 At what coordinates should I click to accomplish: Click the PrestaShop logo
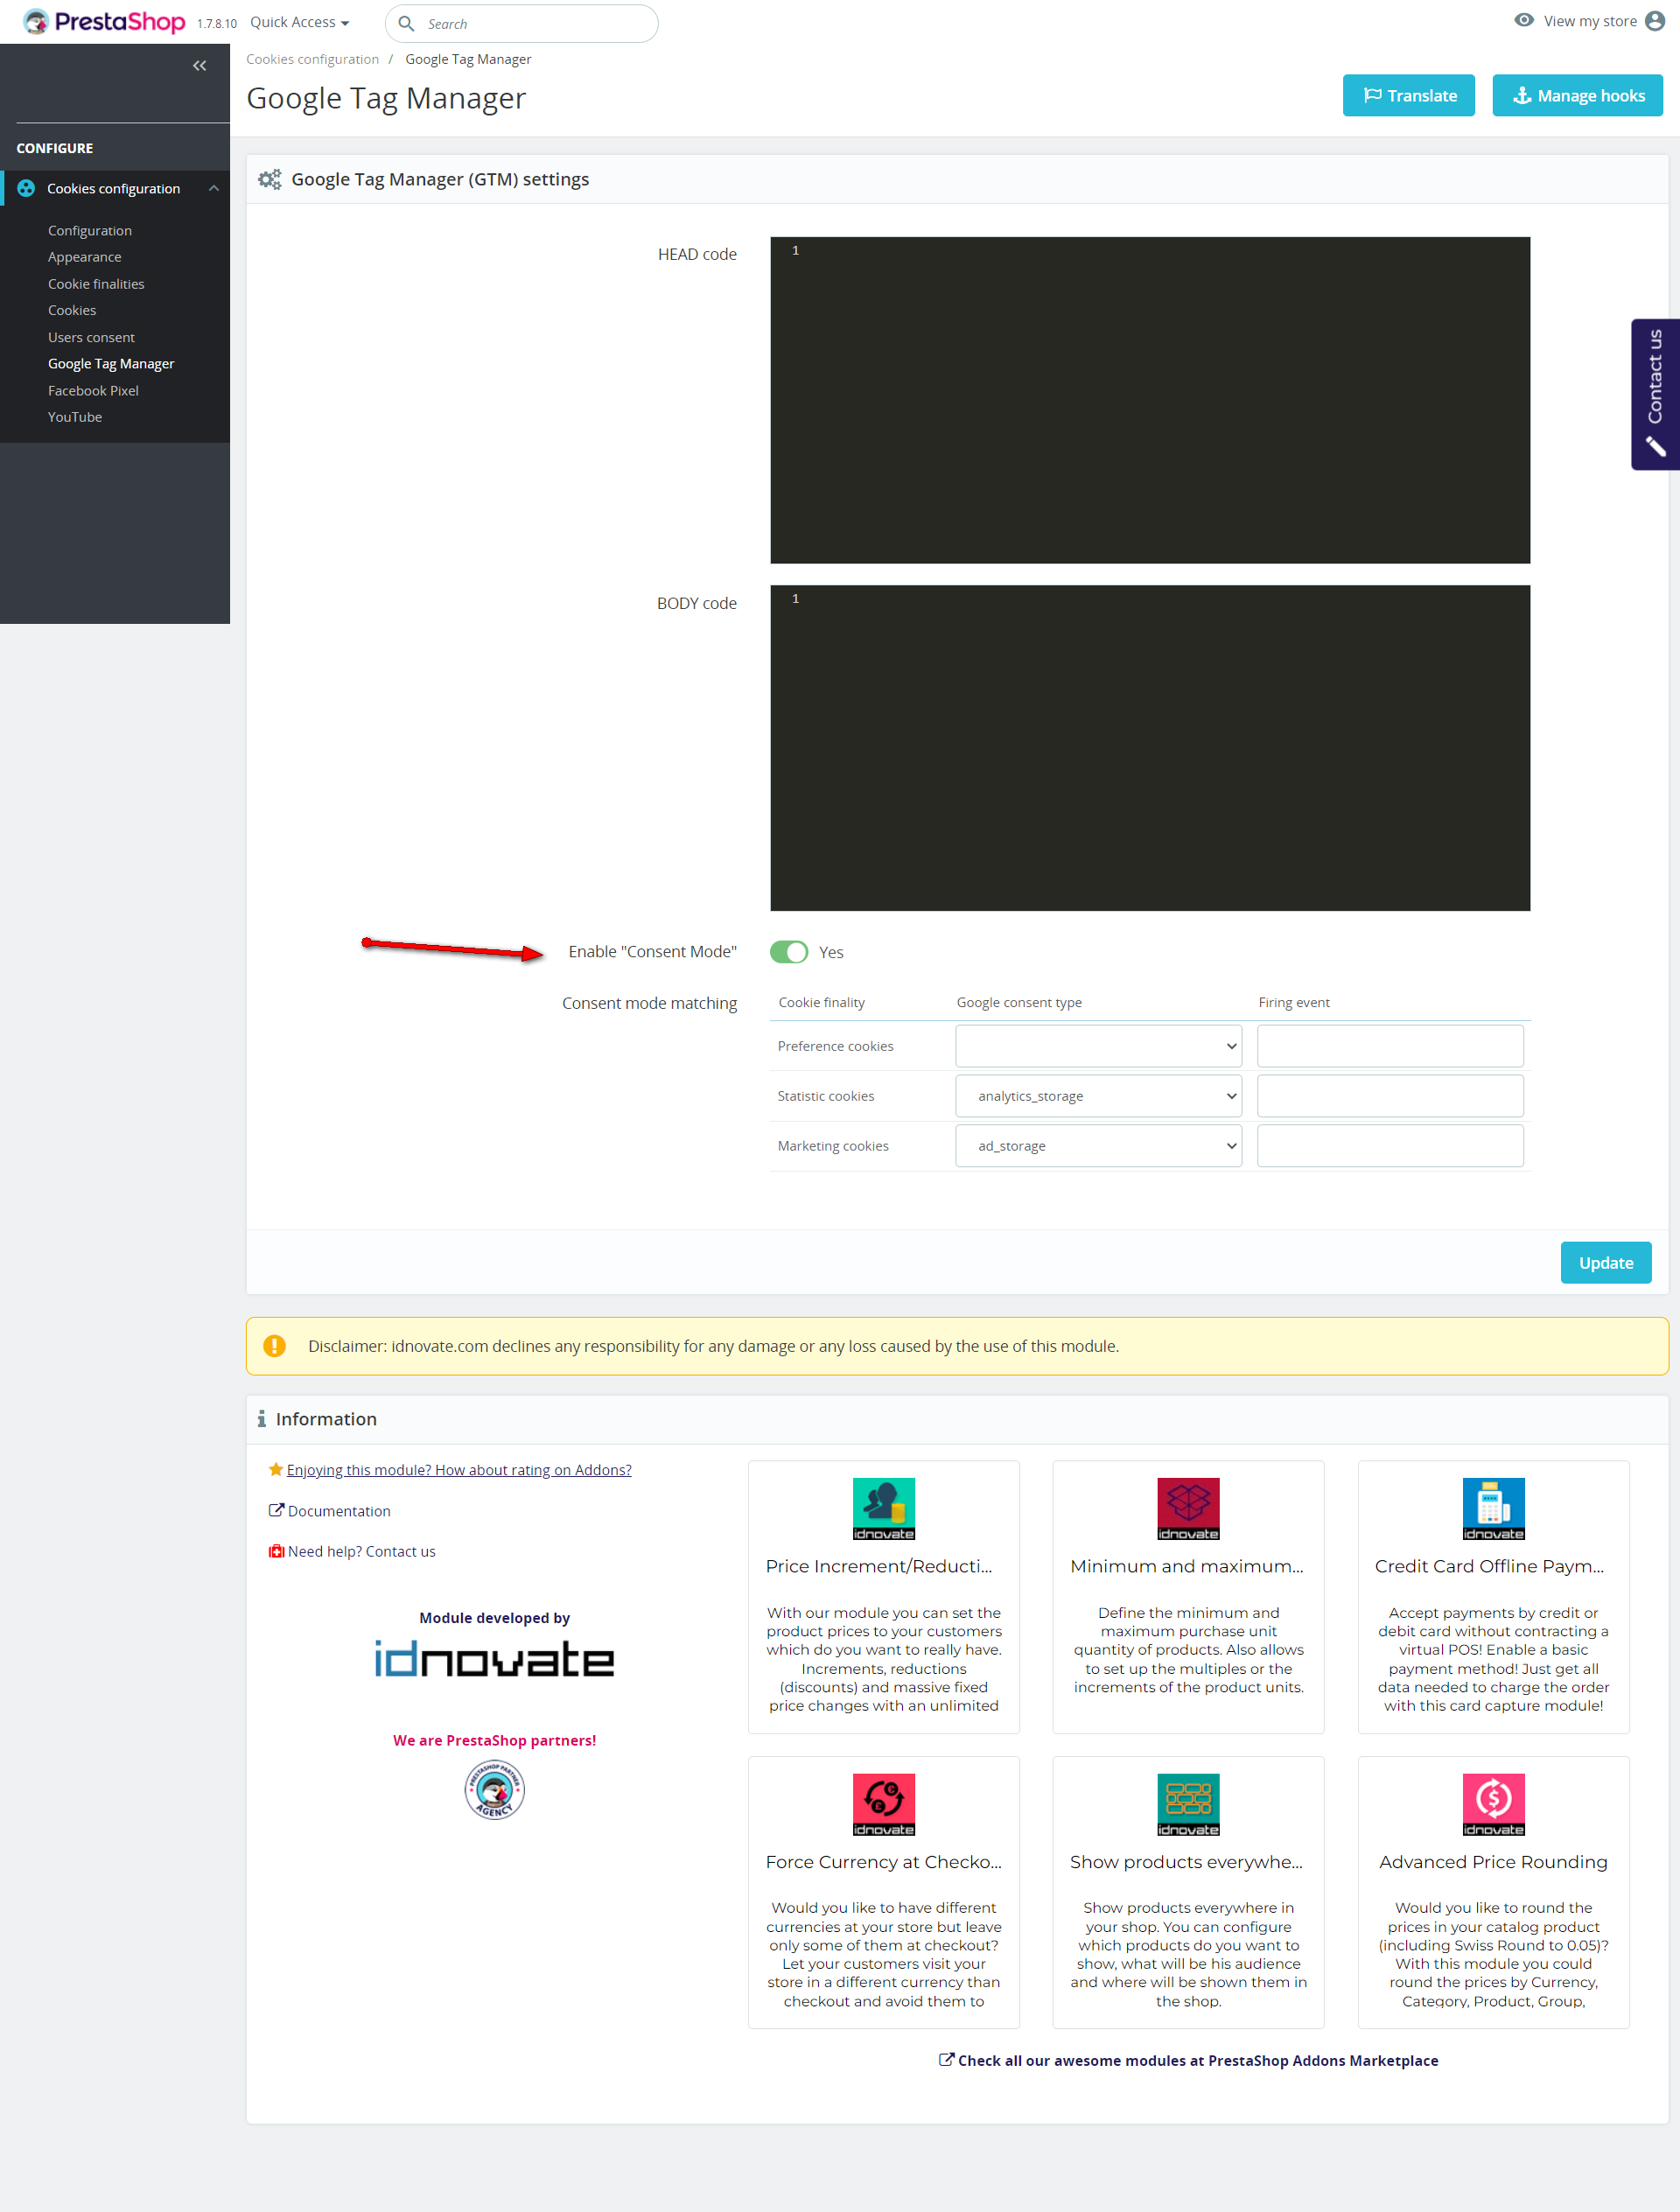[x=104, y=22]
